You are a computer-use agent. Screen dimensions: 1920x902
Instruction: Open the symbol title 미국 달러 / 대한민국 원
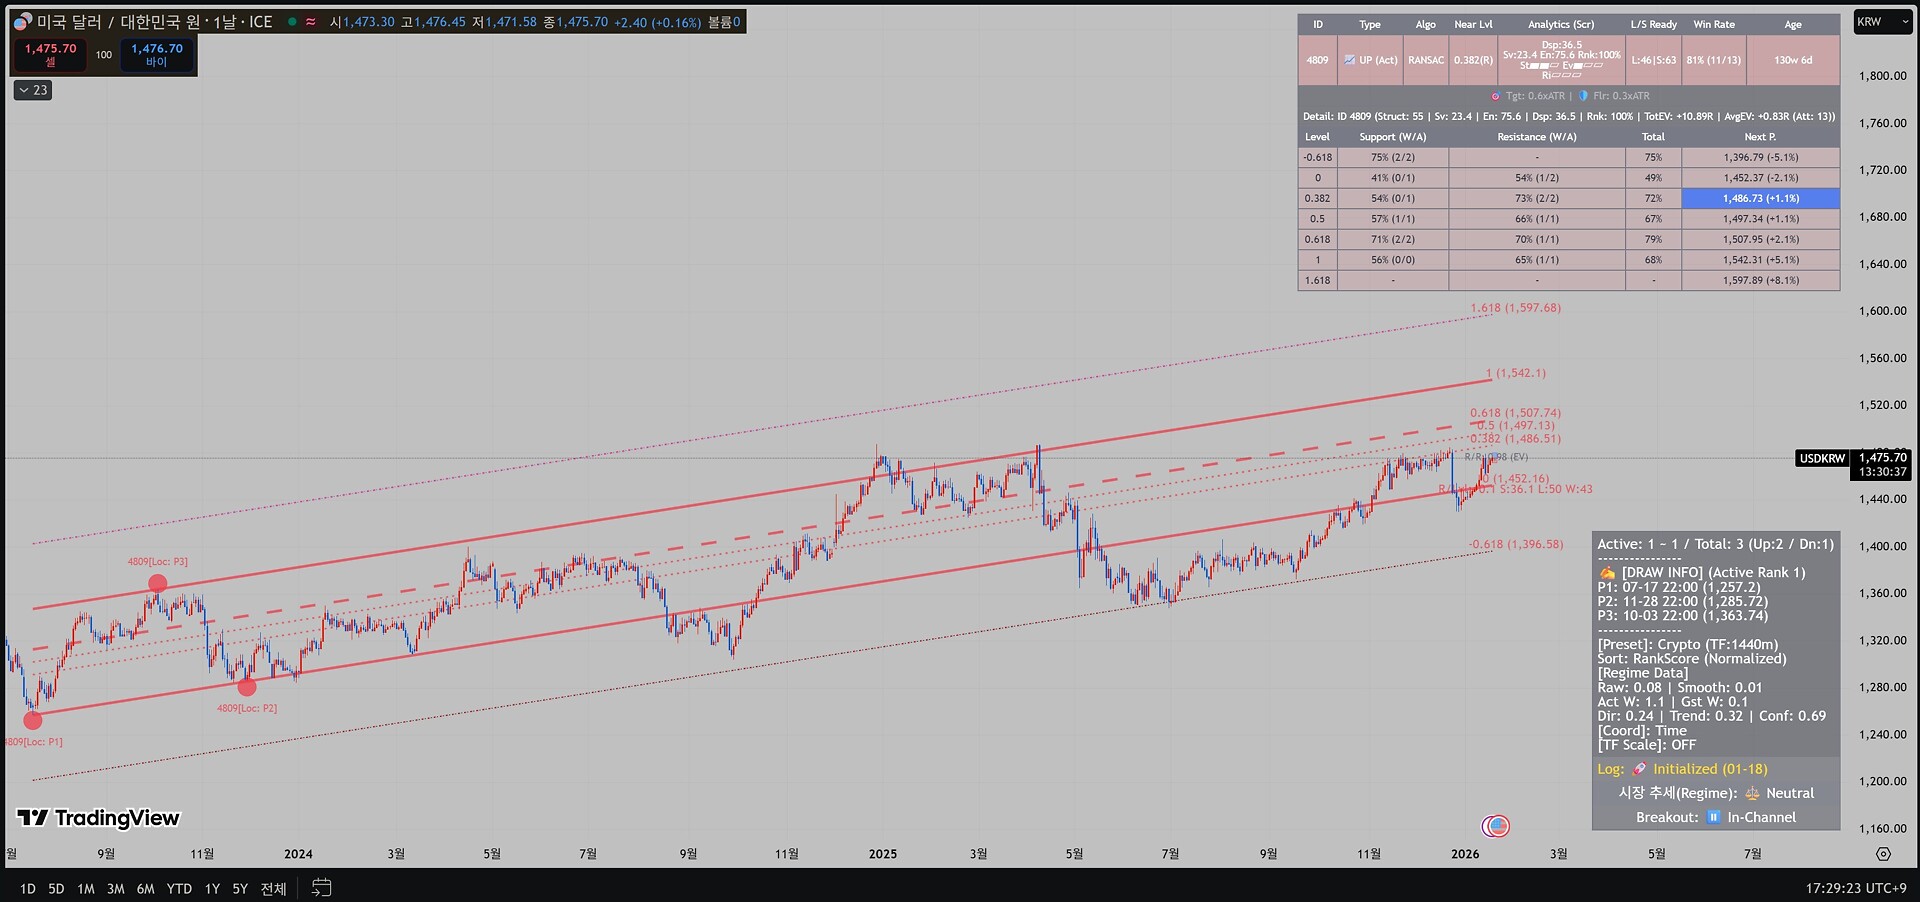coord(120,22)
